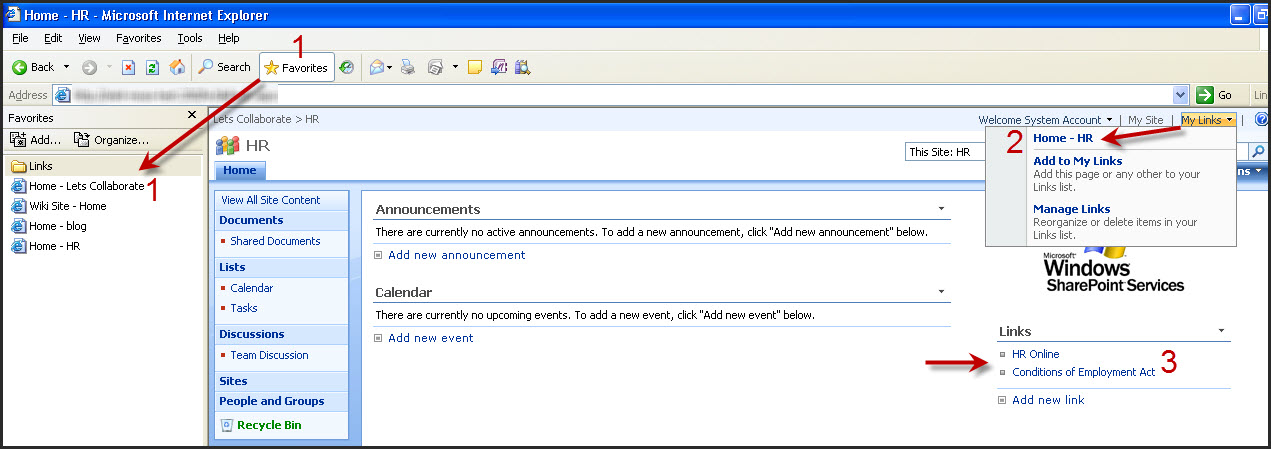This screenshot has width=1271, height=449.
Task: Open the Tools menu
Action: [190, 38]
